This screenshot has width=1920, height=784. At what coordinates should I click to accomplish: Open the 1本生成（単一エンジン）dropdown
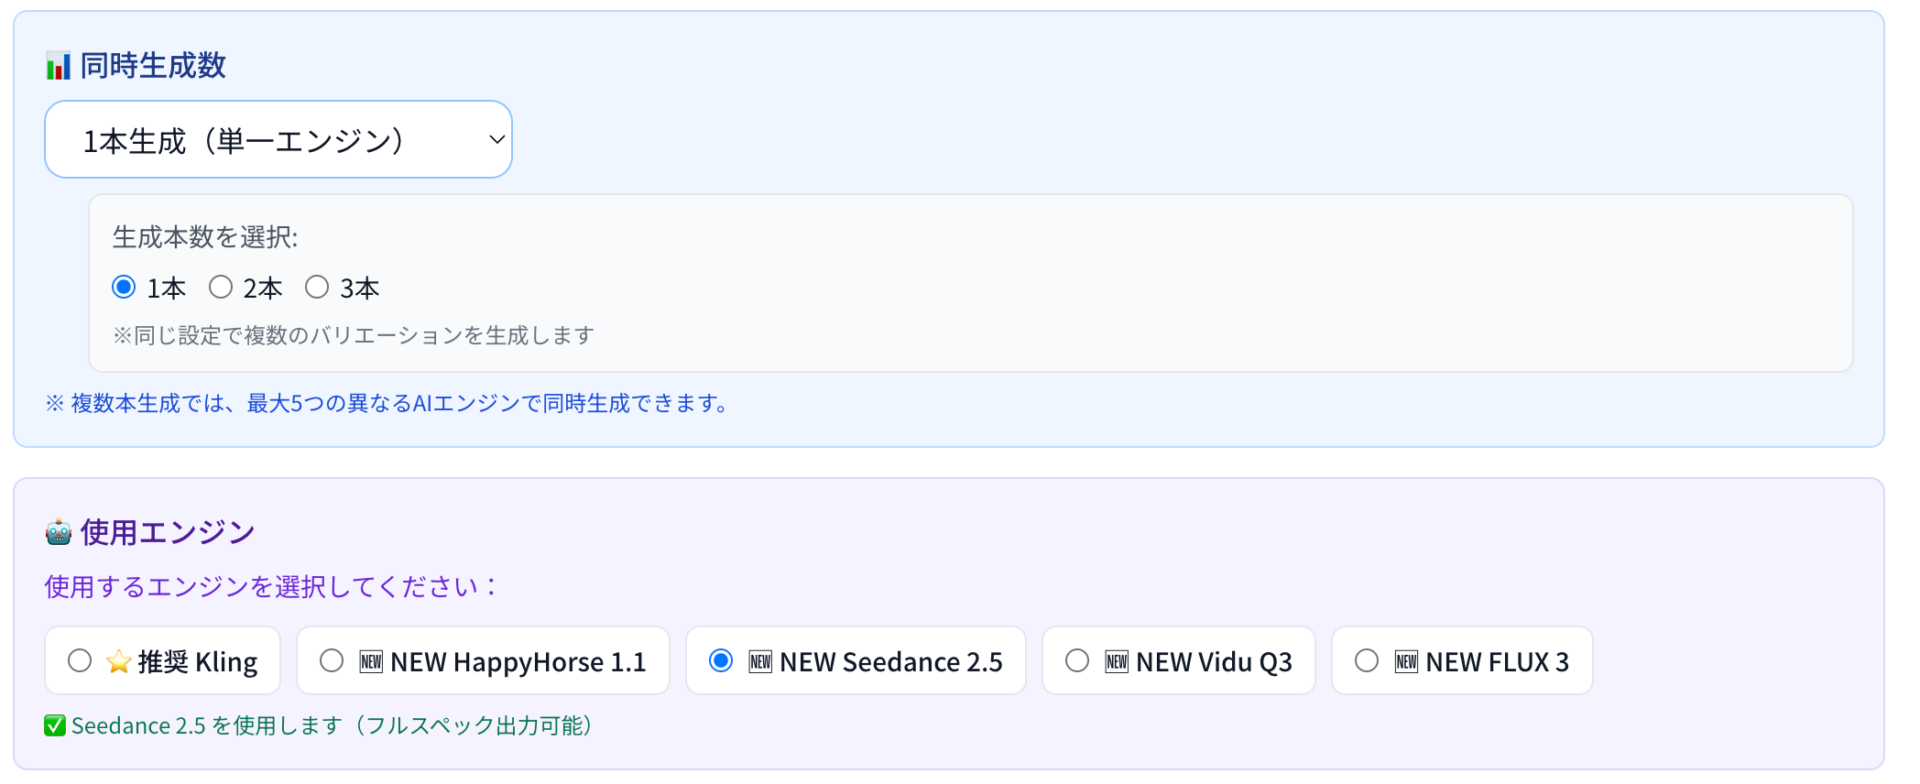point(278,140)
